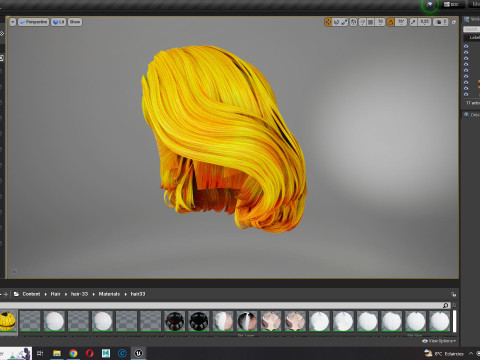The image size is (480, 360).
Task: Show hidden system tray icons chevron
Action: pyautogui.click(x=471, y=353)
